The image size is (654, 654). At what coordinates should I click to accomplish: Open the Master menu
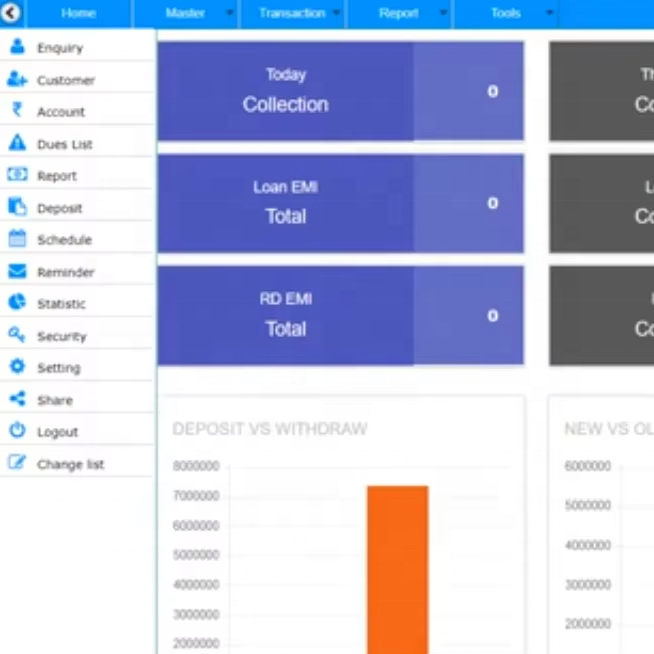pyautogui.click(x=185, y=13)
